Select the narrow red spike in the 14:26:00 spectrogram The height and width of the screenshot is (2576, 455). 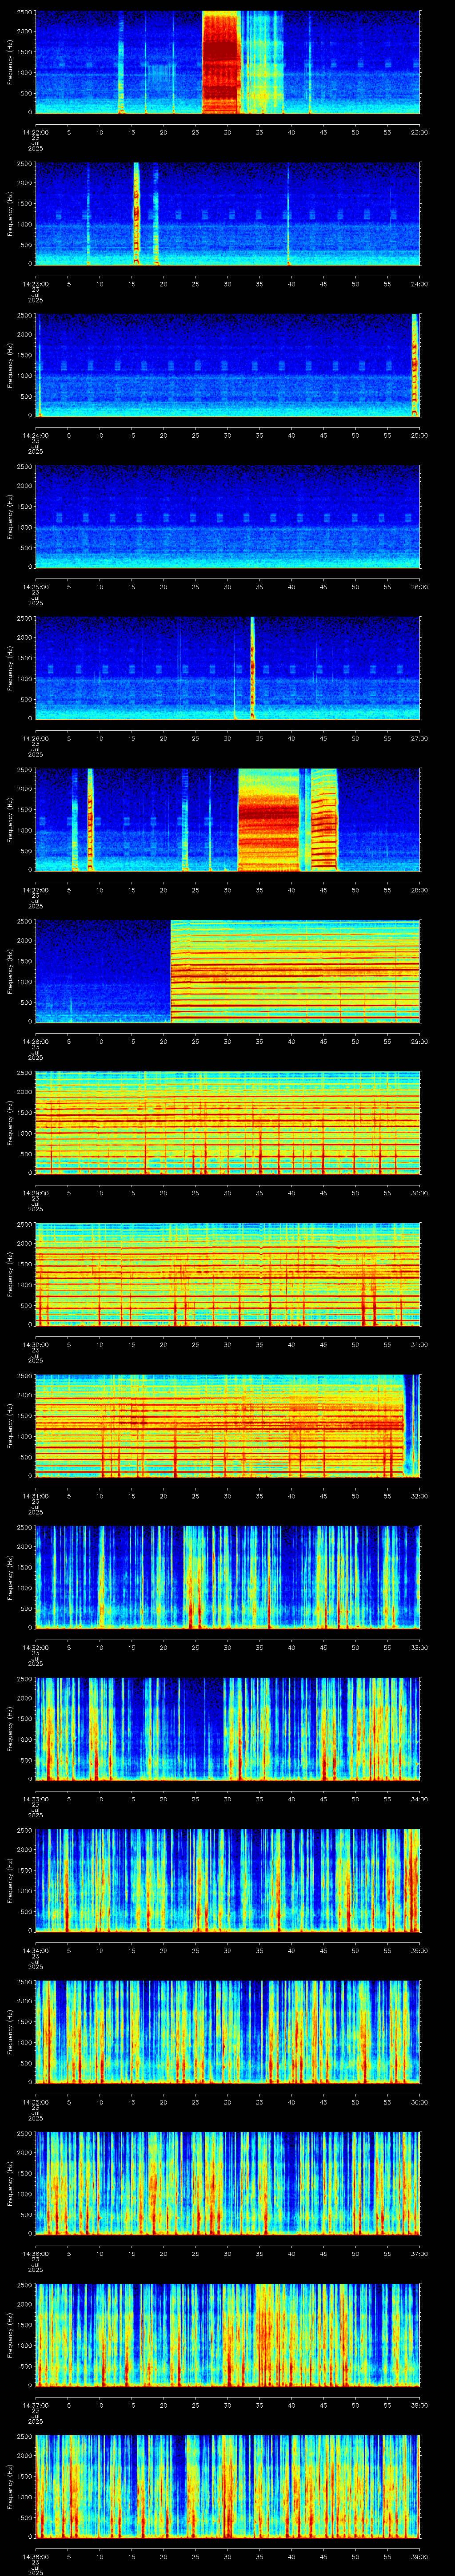(x=252, y=668)
